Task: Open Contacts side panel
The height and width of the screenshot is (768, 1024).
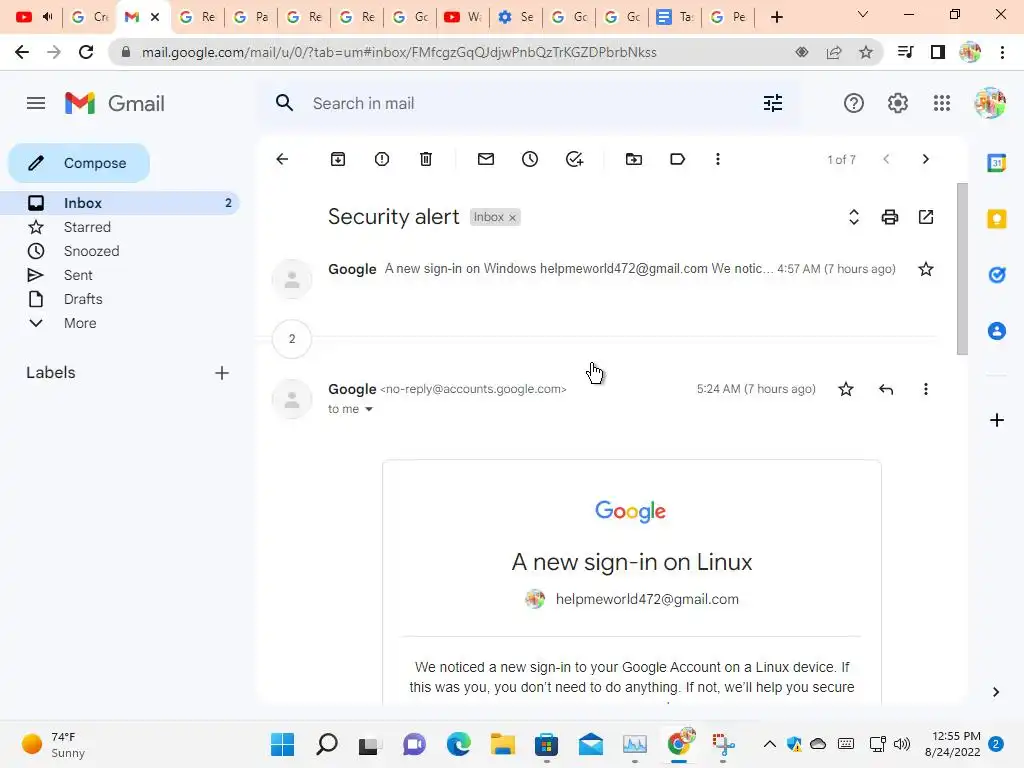Action: 997,331
